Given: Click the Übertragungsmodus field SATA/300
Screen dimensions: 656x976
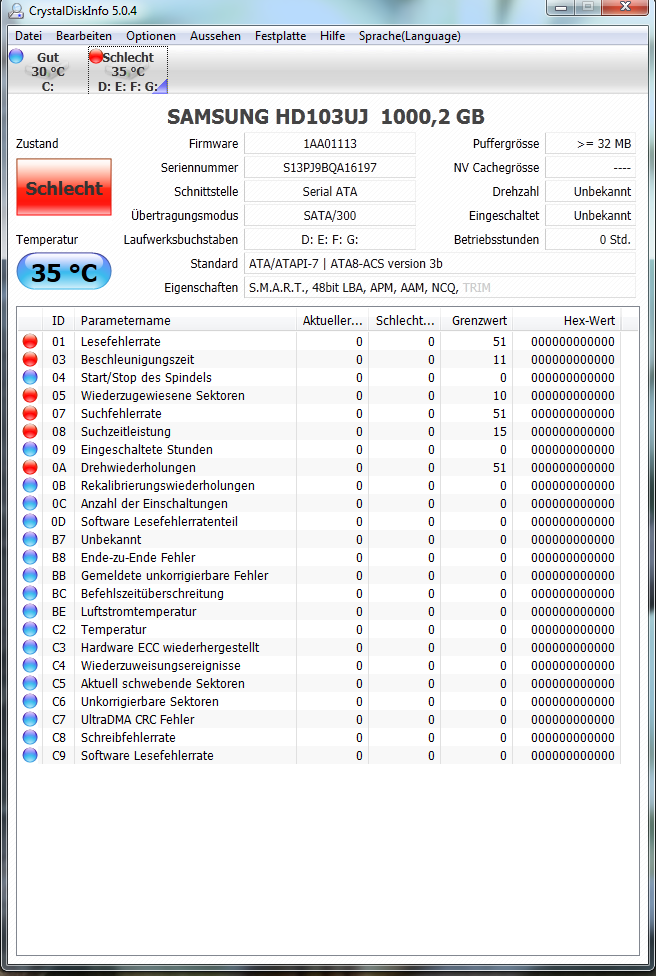Looking at the screenshot, I should tap(330, 215).
